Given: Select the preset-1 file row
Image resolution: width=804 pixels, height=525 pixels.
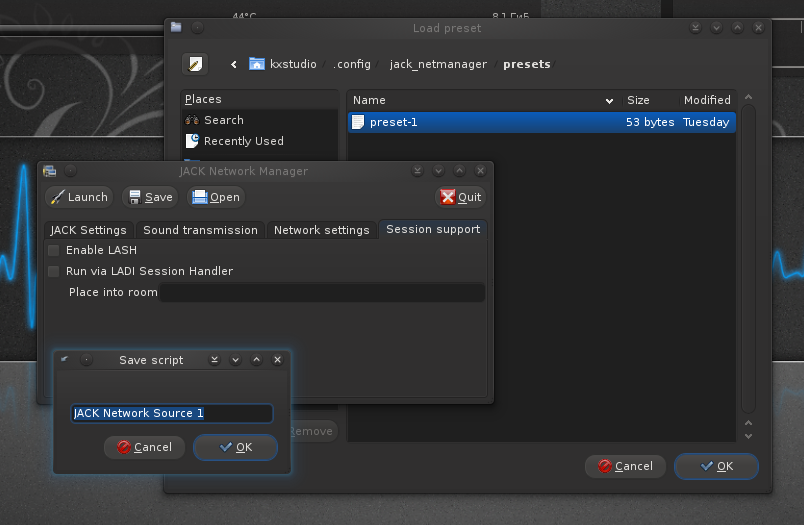Looking at the screenshot, I should [x=541, y=122].
